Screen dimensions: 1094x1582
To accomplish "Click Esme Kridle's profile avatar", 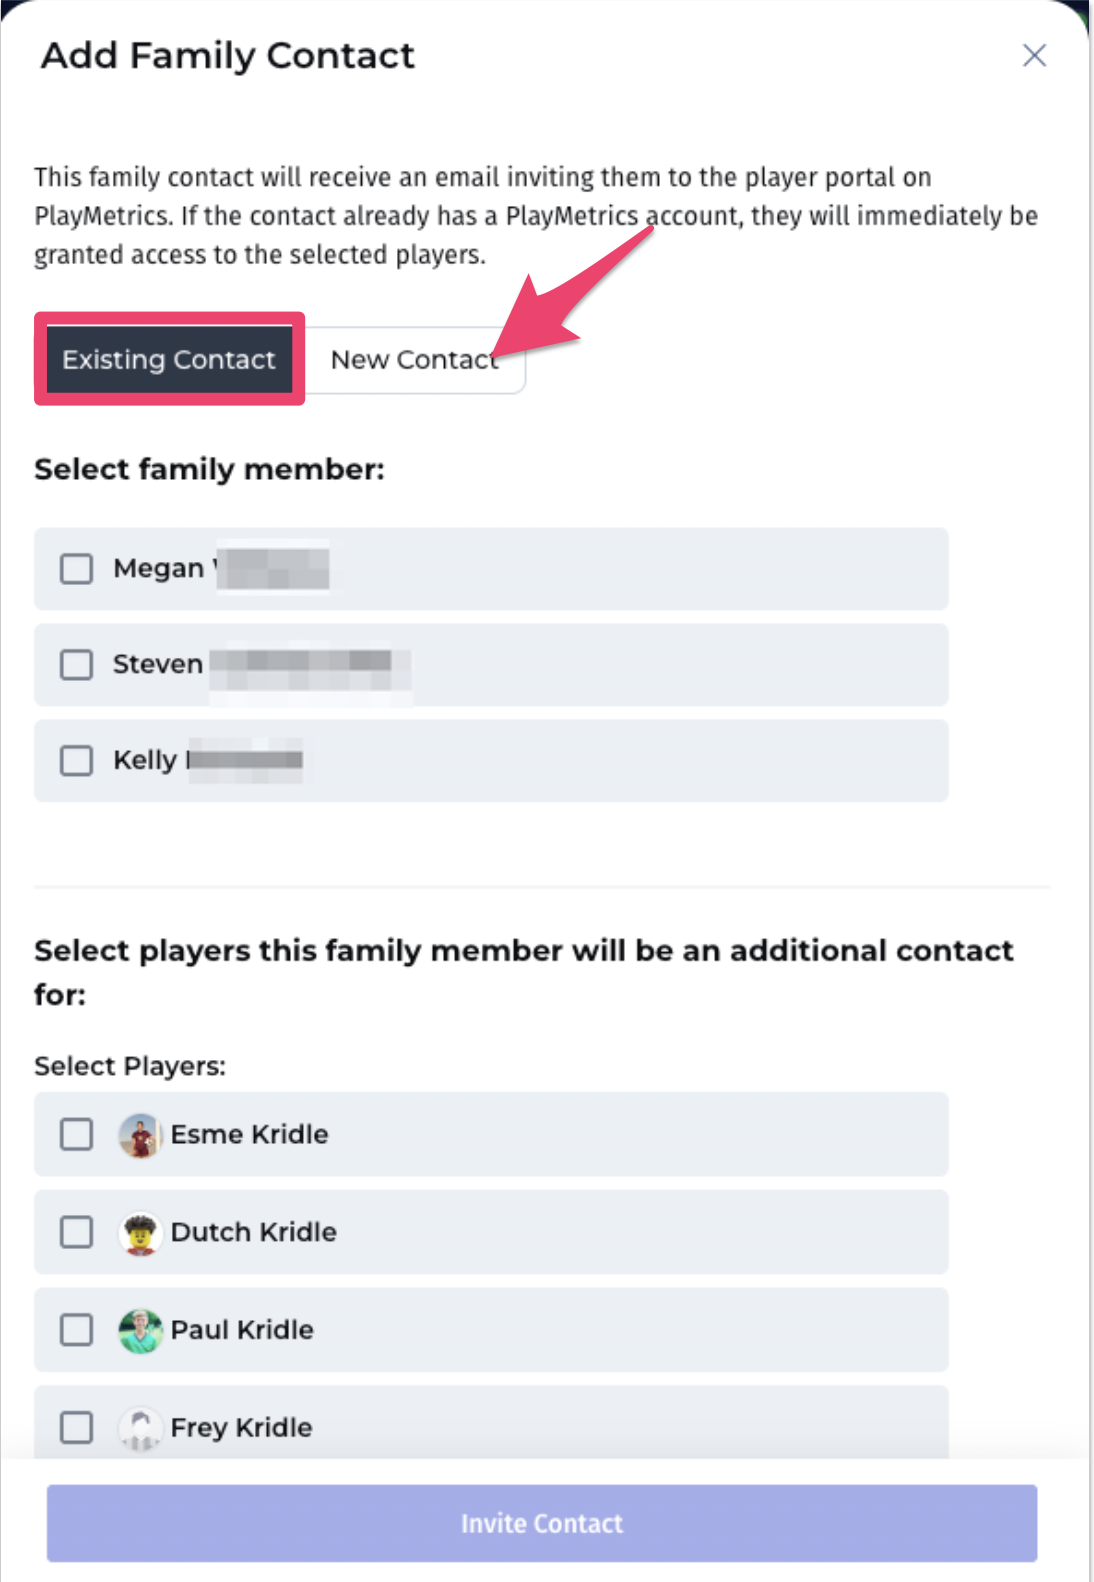I will tap(140, 1135).
